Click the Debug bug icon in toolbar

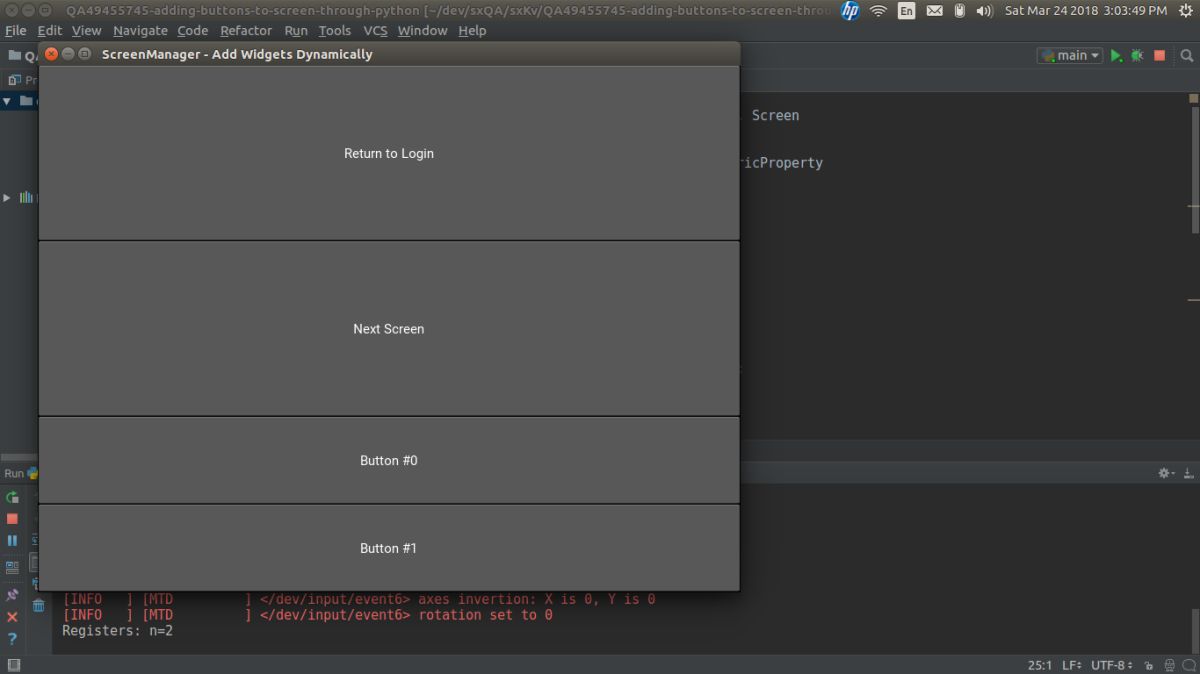tap(1137, 56)
